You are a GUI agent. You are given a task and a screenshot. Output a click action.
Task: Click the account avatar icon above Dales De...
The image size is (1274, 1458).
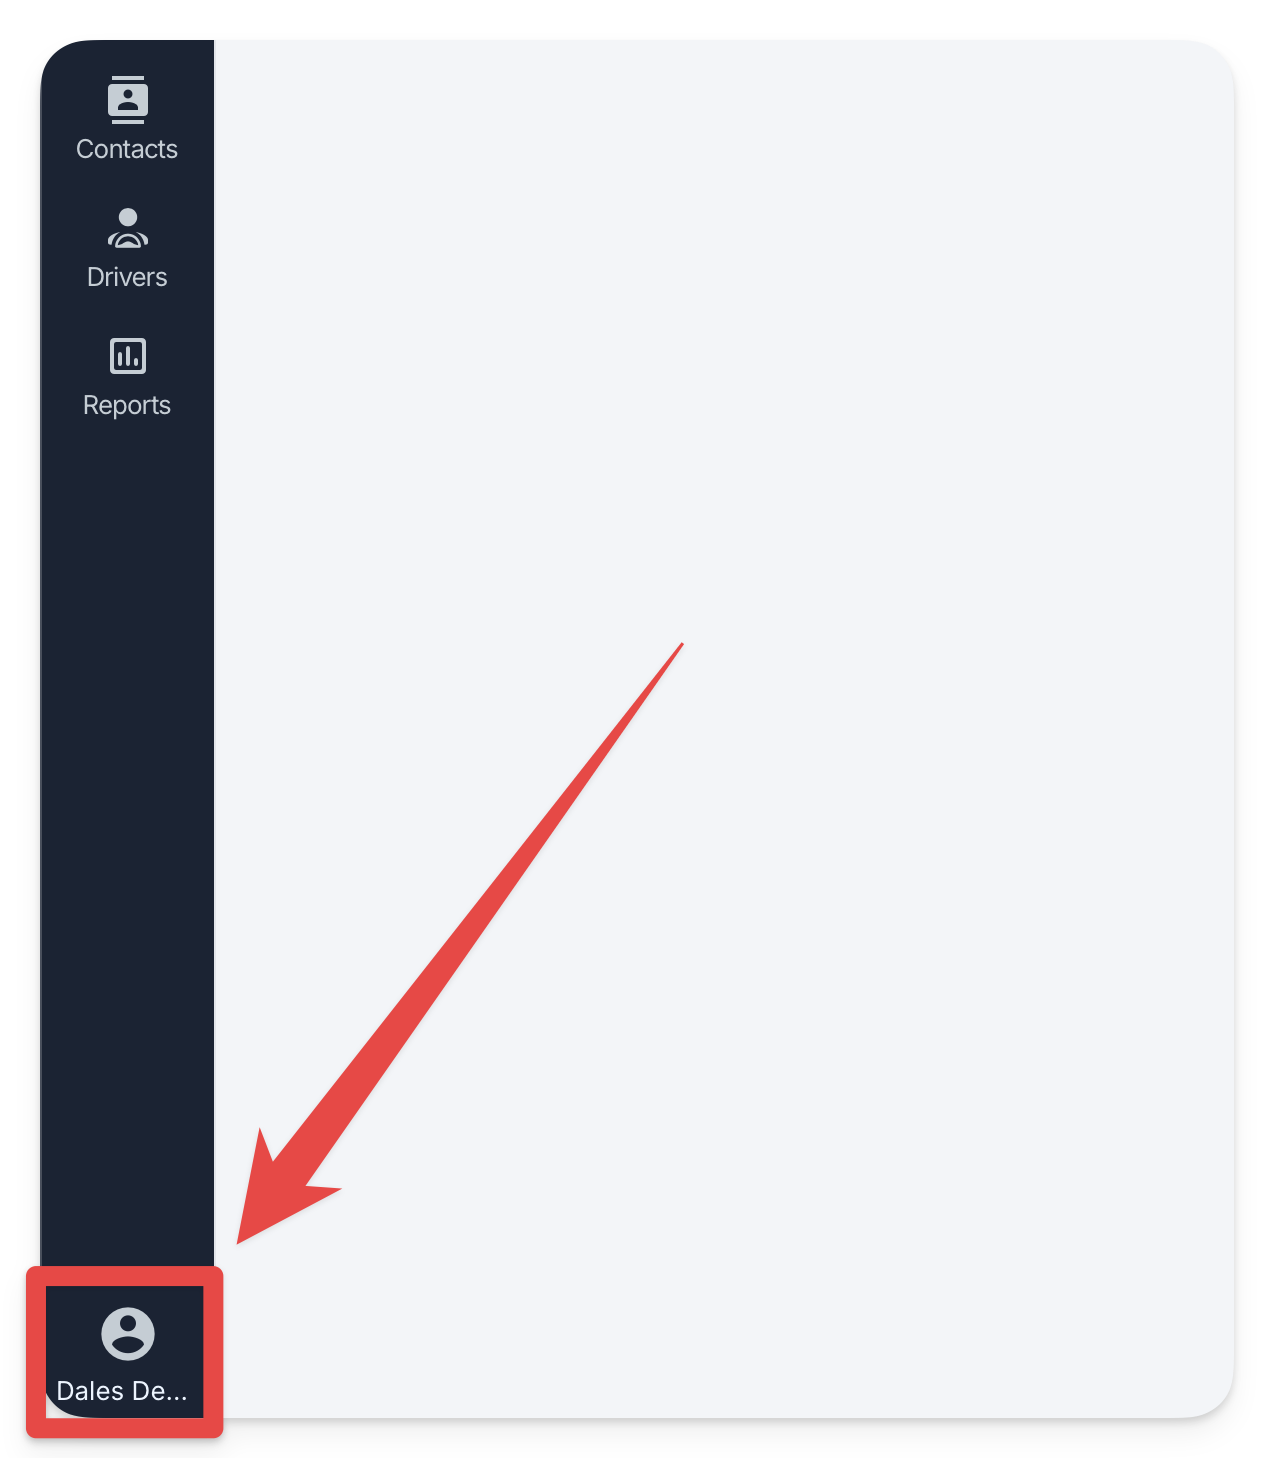128,1333
